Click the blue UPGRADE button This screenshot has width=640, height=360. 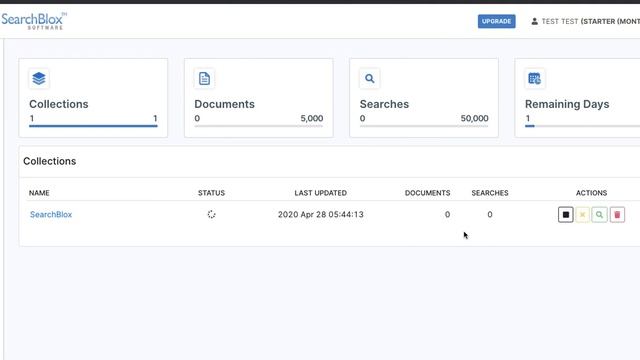coord(496,21)
